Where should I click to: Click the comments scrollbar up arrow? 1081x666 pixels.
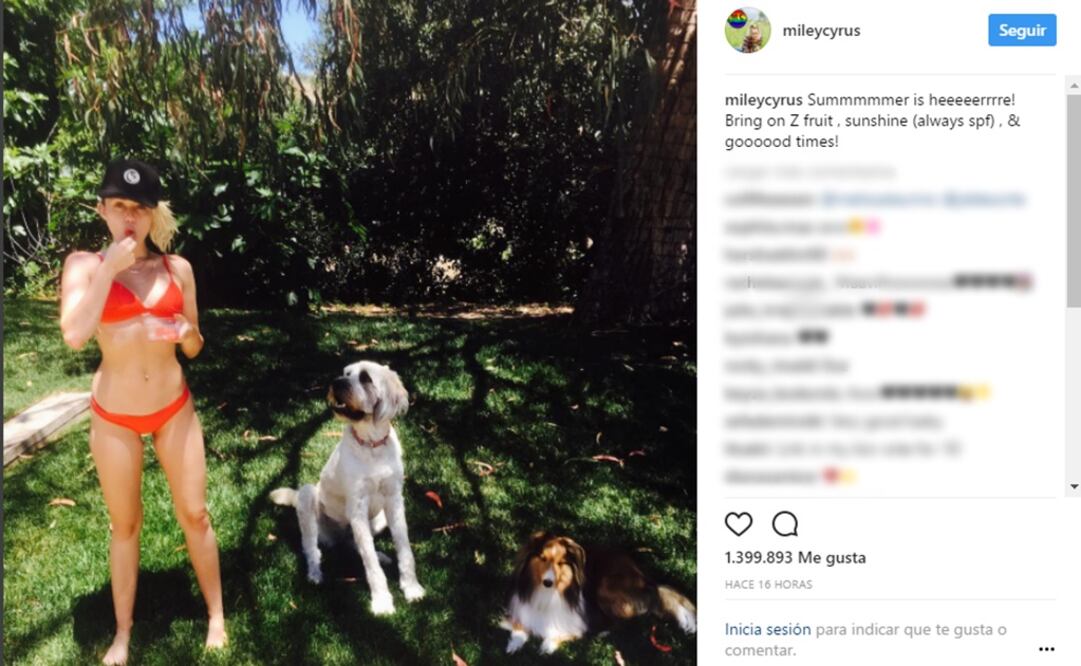pyautogui.click(x=1073, y=85)
